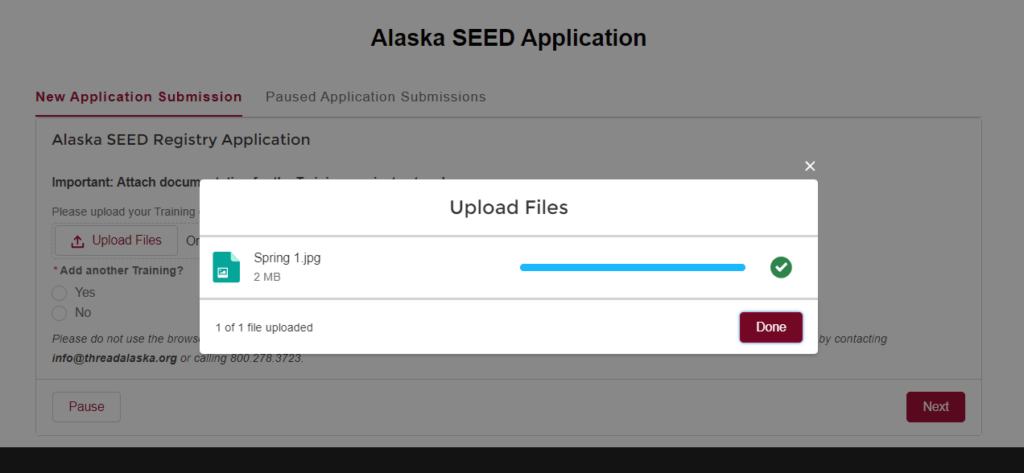
Task: Click the 2 MB file size label
Action: 267,277
